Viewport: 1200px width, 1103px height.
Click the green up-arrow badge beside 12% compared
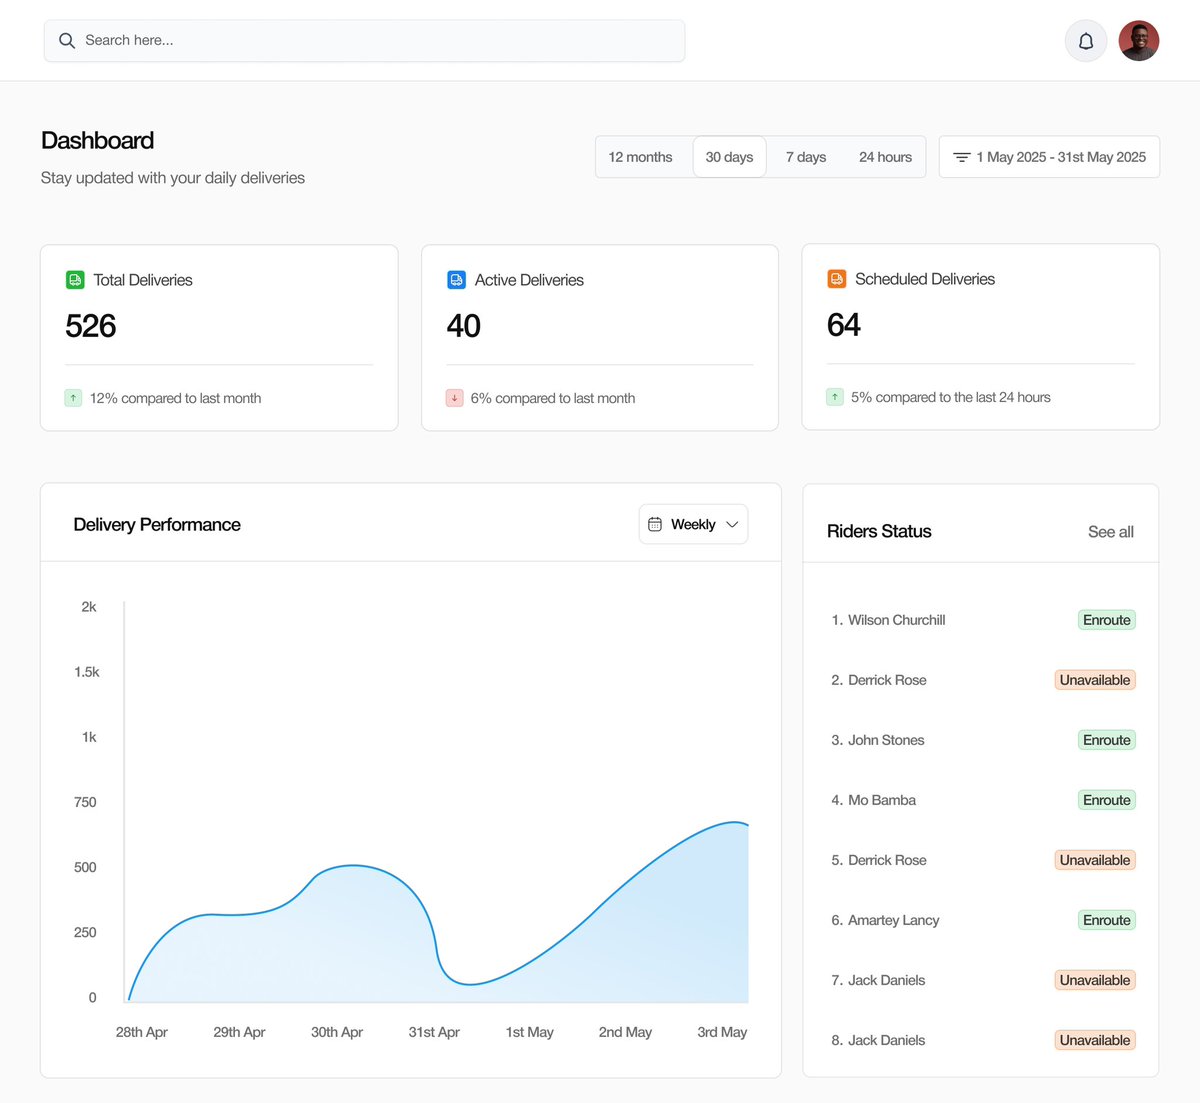pos(73,398)
